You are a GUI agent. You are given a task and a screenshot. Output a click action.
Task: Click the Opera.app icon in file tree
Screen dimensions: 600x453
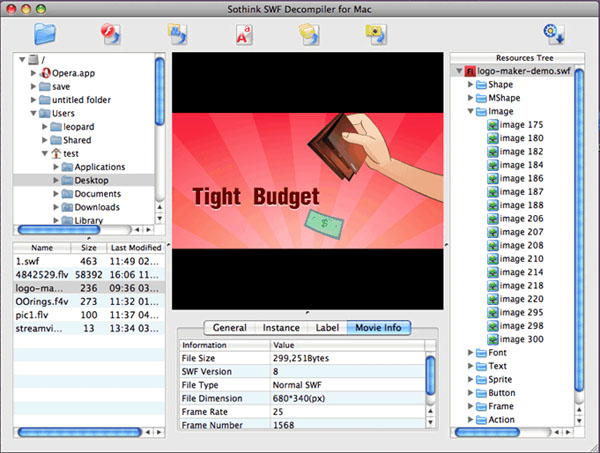(46, 73)
